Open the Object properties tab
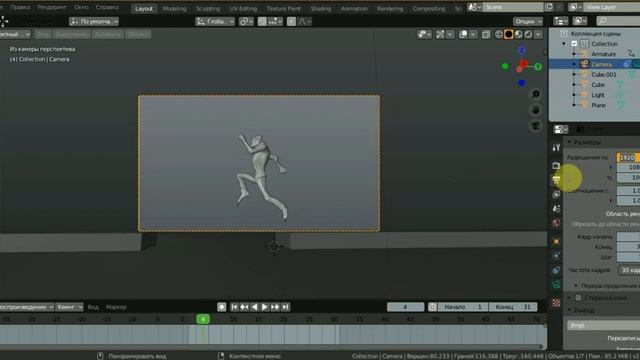The width and height of the screenshot is (640, 360). [556, 241]
